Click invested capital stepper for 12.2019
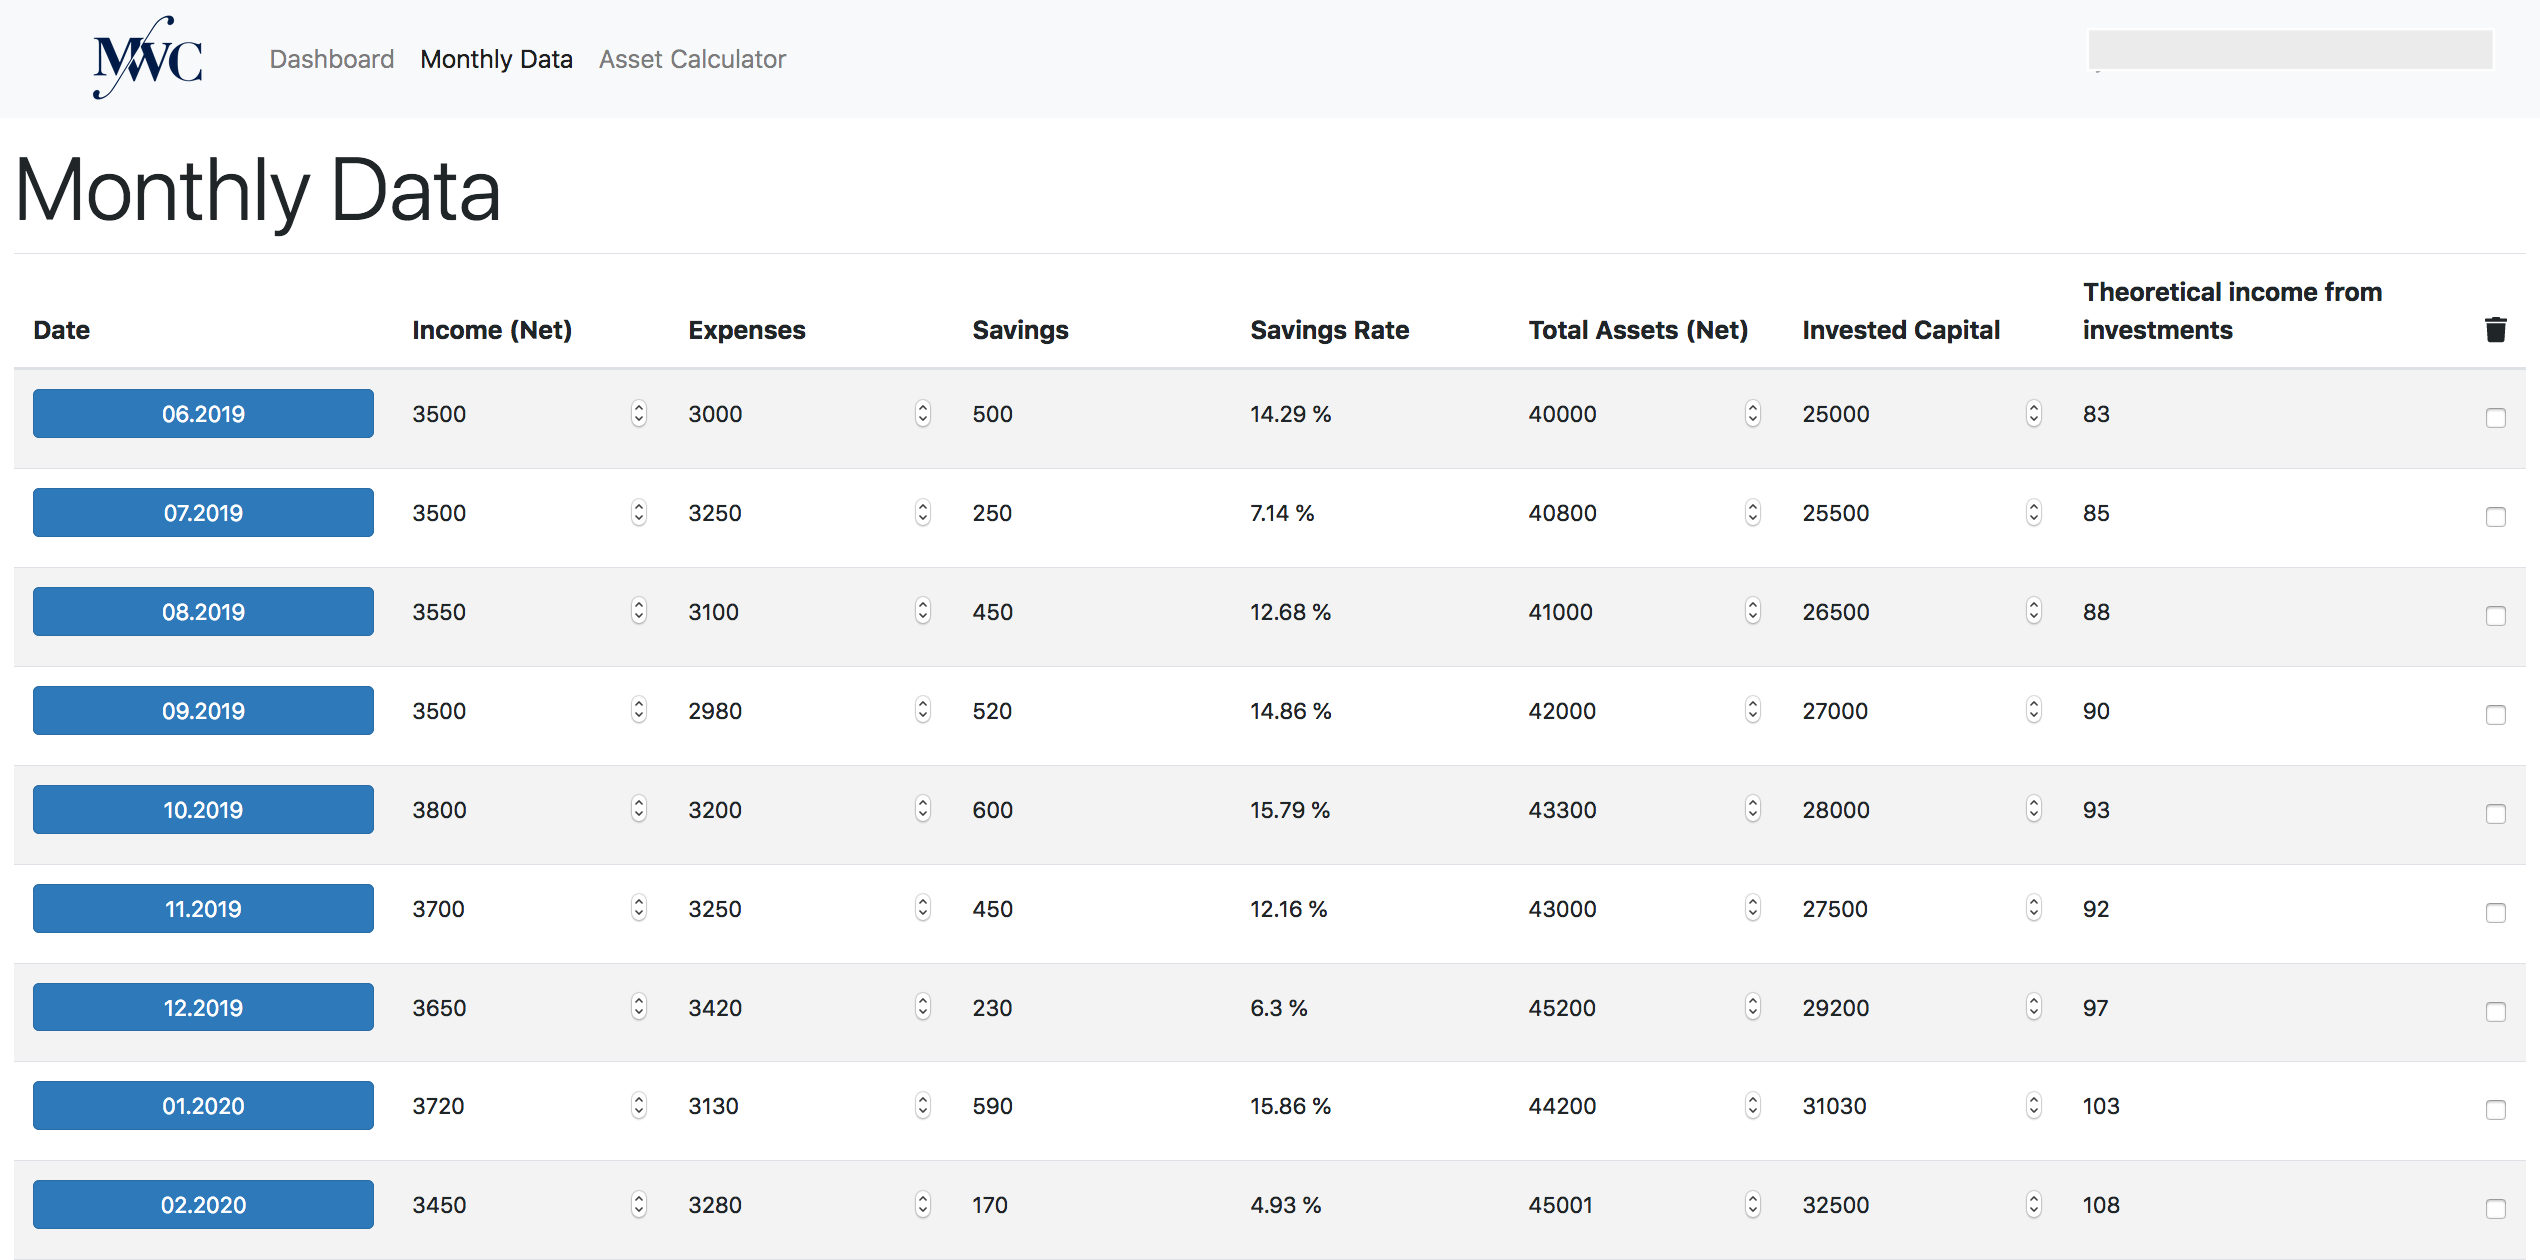This screenshot has width=2540, height=1260. point(2034,1007)
